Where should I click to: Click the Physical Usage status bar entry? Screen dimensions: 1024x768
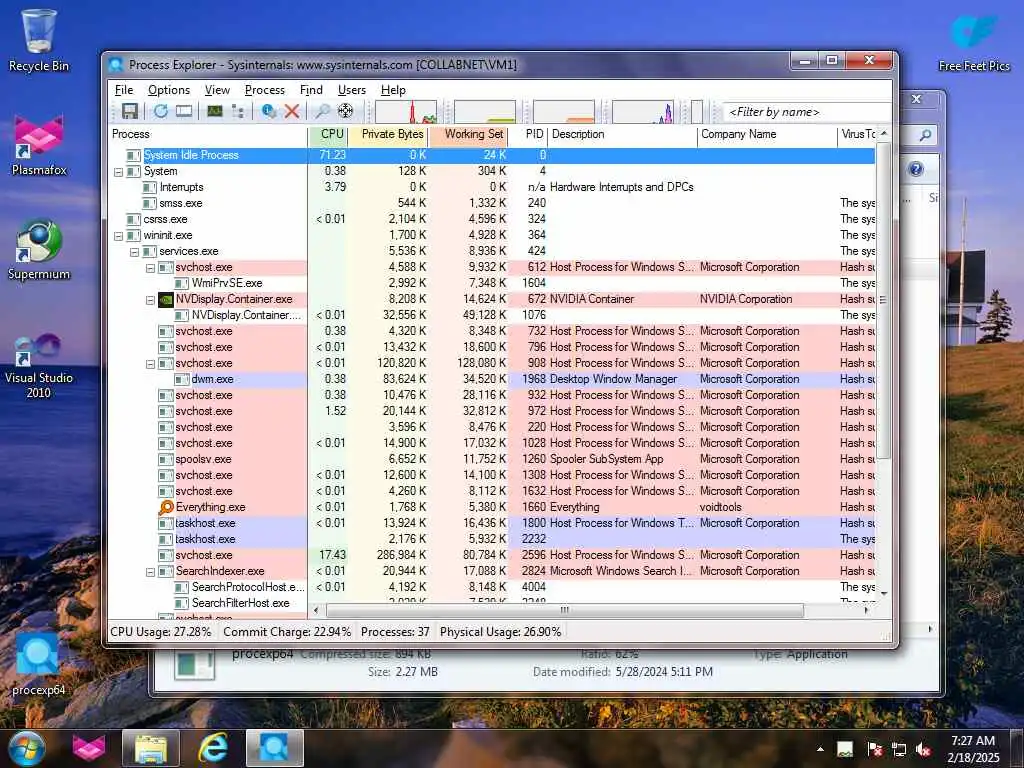[500, 632]
